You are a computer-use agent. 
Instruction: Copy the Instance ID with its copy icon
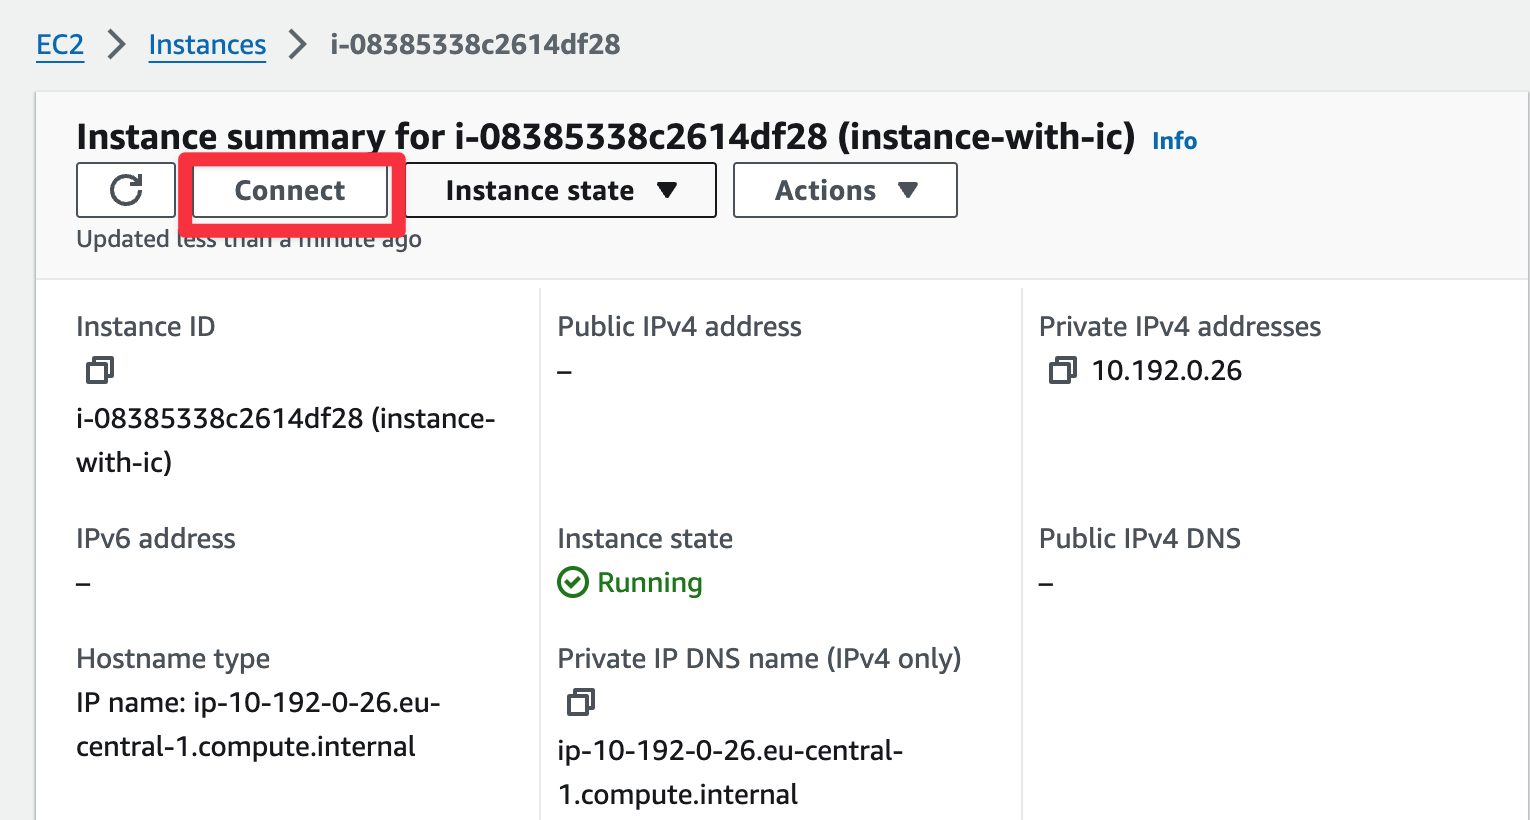100,370
